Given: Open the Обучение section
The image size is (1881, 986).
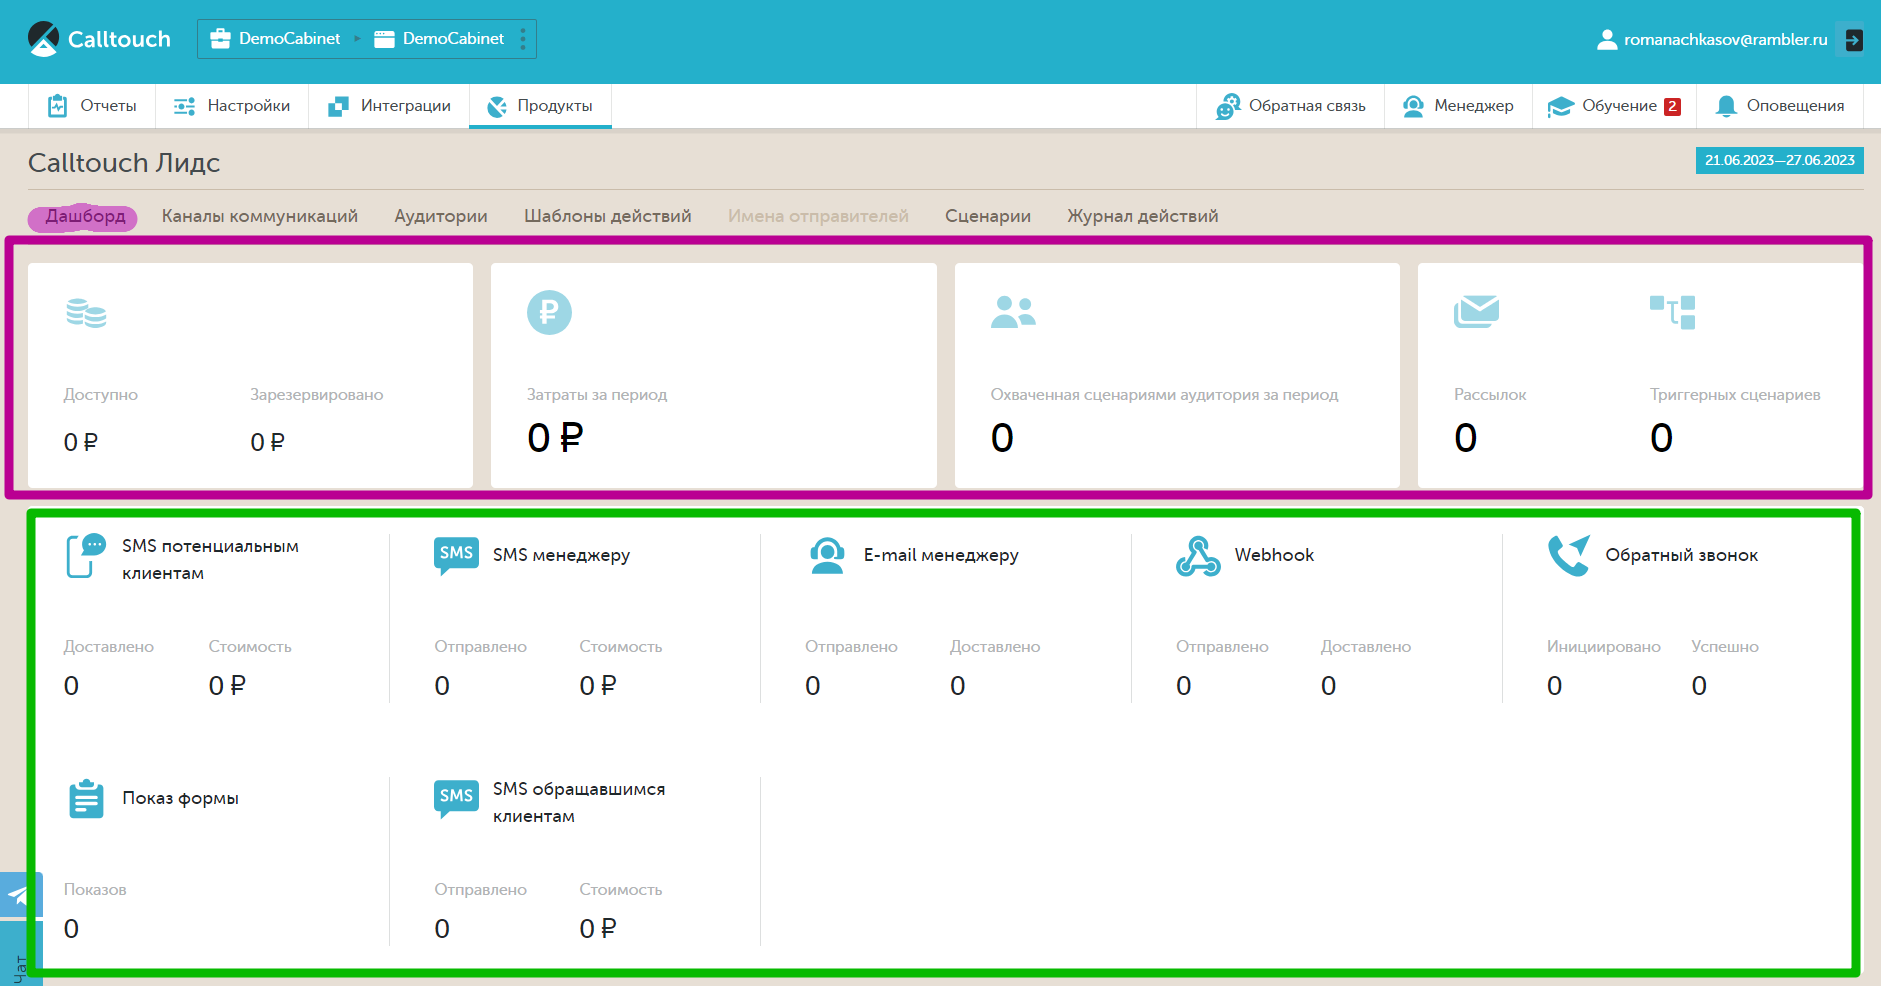Looking at the screenshot, I should 1615,106.
